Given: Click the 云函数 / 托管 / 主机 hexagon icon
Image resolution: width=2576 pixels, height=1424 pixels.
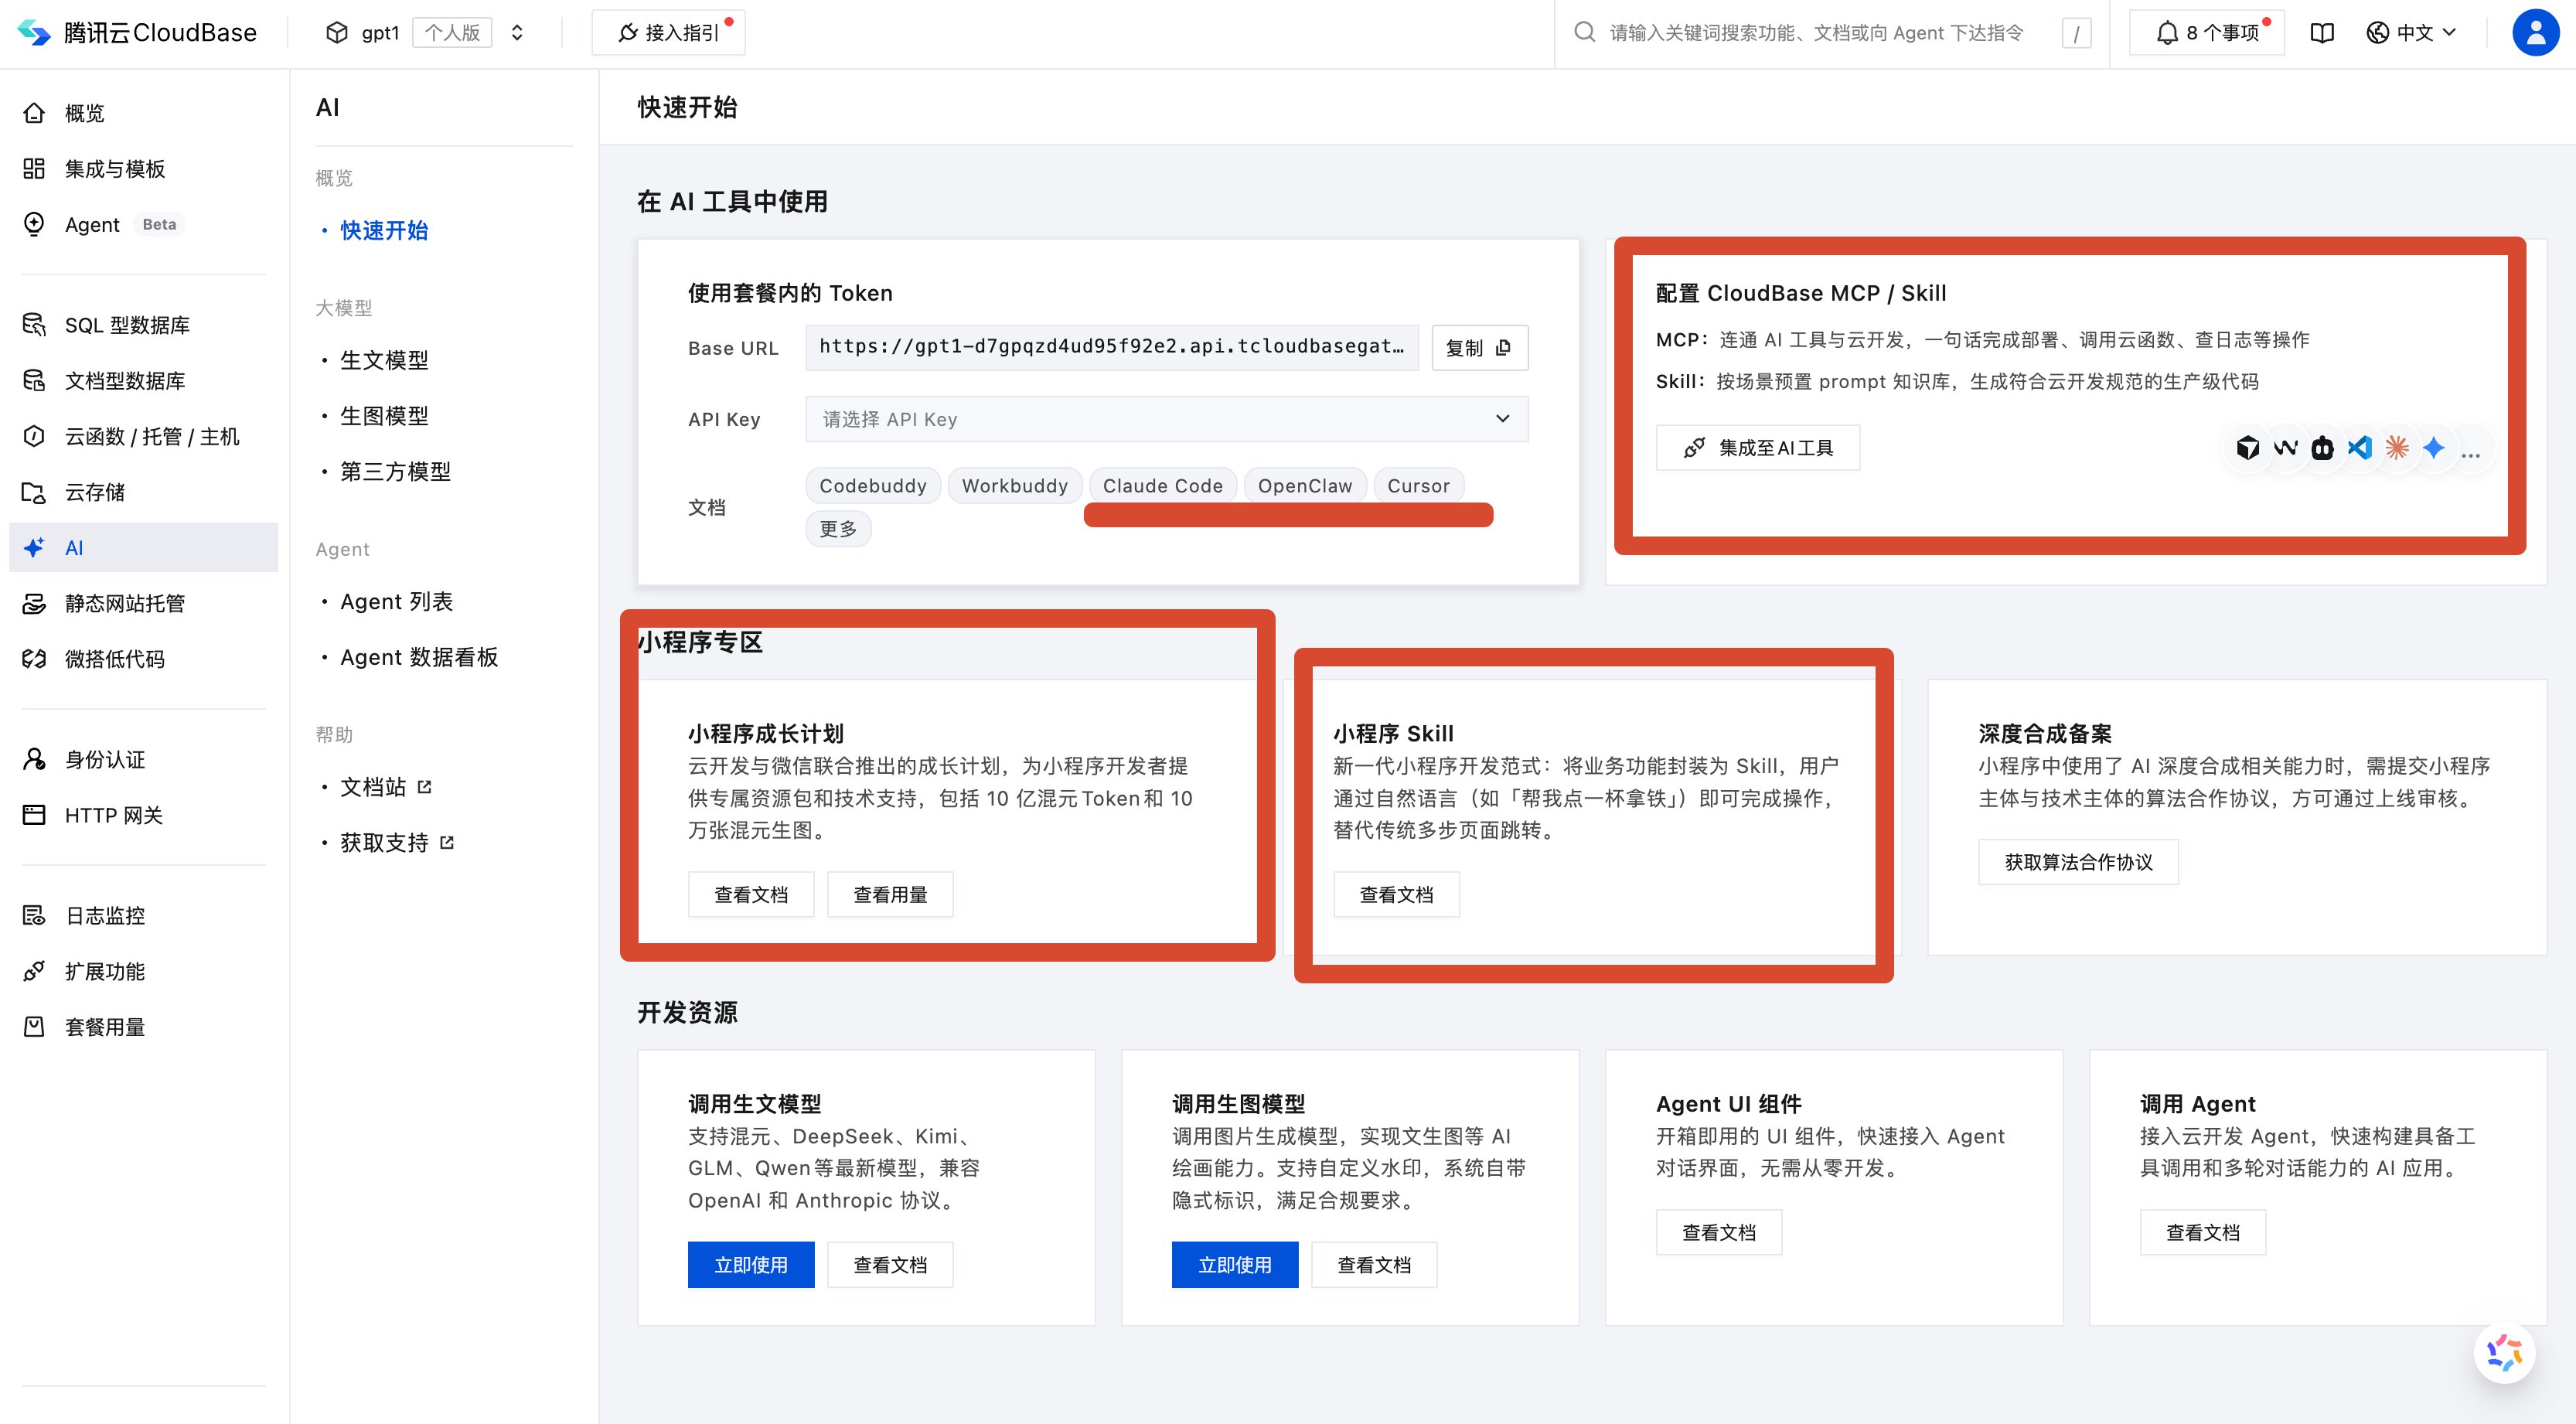Looking at the screenshot, I should click(x=34, y=436).
